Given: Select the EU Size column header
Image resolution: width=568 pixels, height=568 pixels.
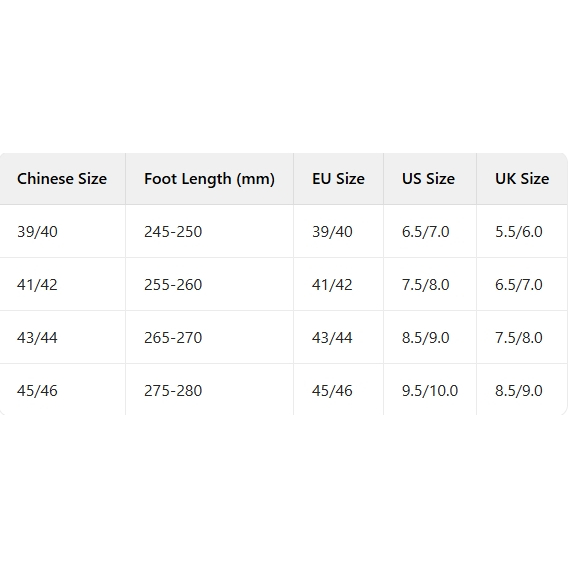Looking at the screenshot, I should (x=338, y=179).
